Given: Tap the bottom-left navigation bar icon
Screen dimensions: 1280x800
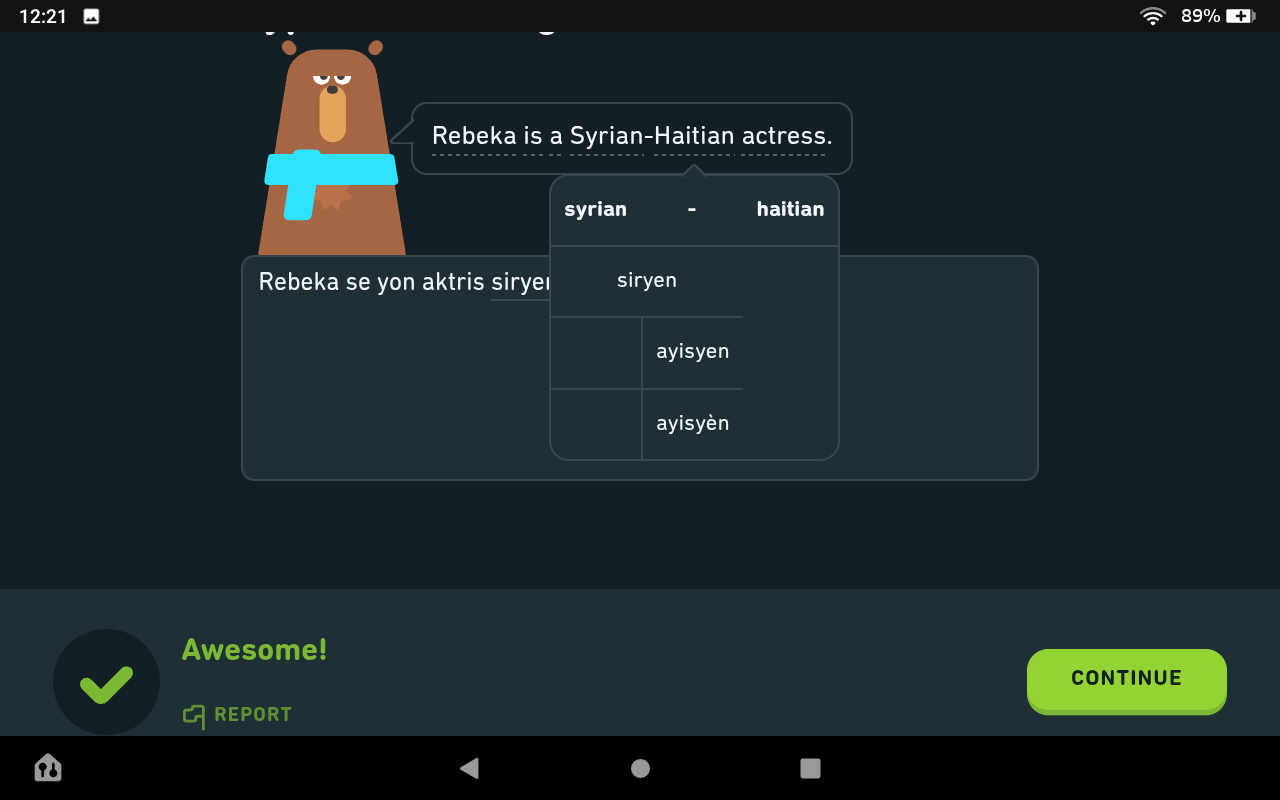Looking at the screenshot, I should pyautogui.click(x=48, y=768).
